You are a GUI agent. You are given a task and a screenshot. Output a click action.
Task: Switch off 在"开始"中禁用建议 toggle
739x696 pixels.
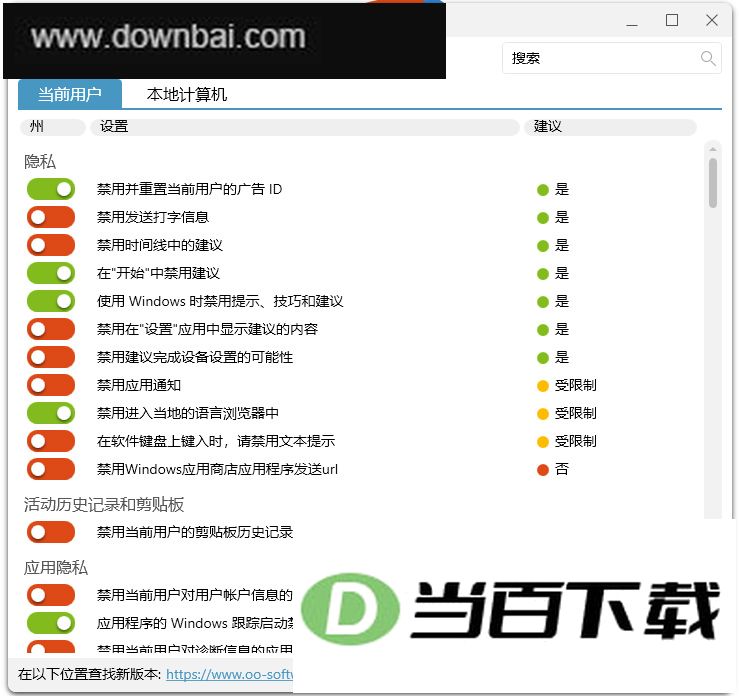[51, 273]
